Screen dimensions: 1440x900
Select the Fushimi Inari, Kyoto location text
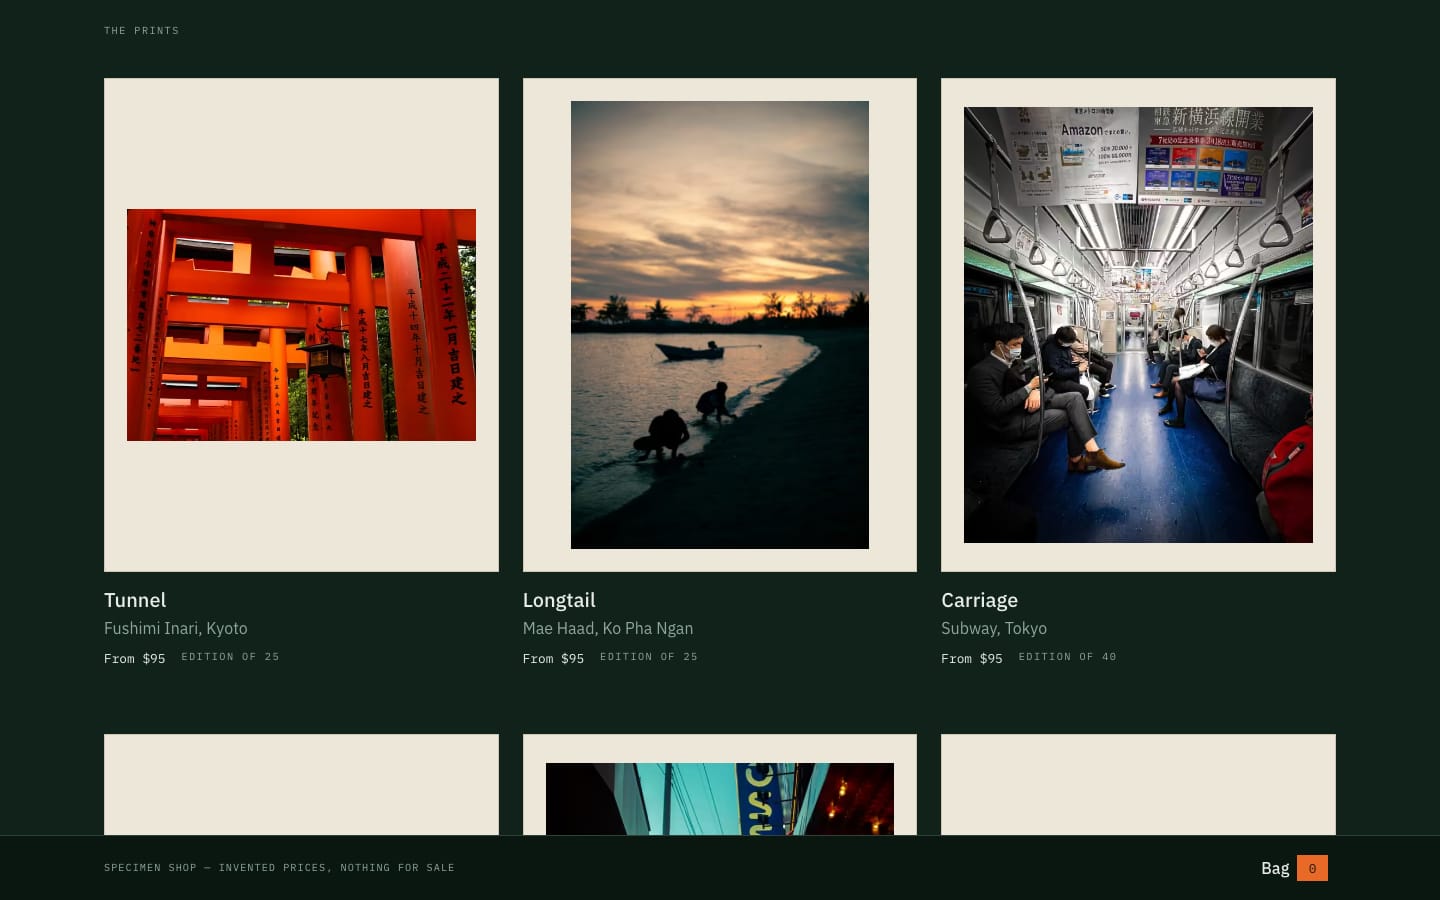tap(176, 628)
